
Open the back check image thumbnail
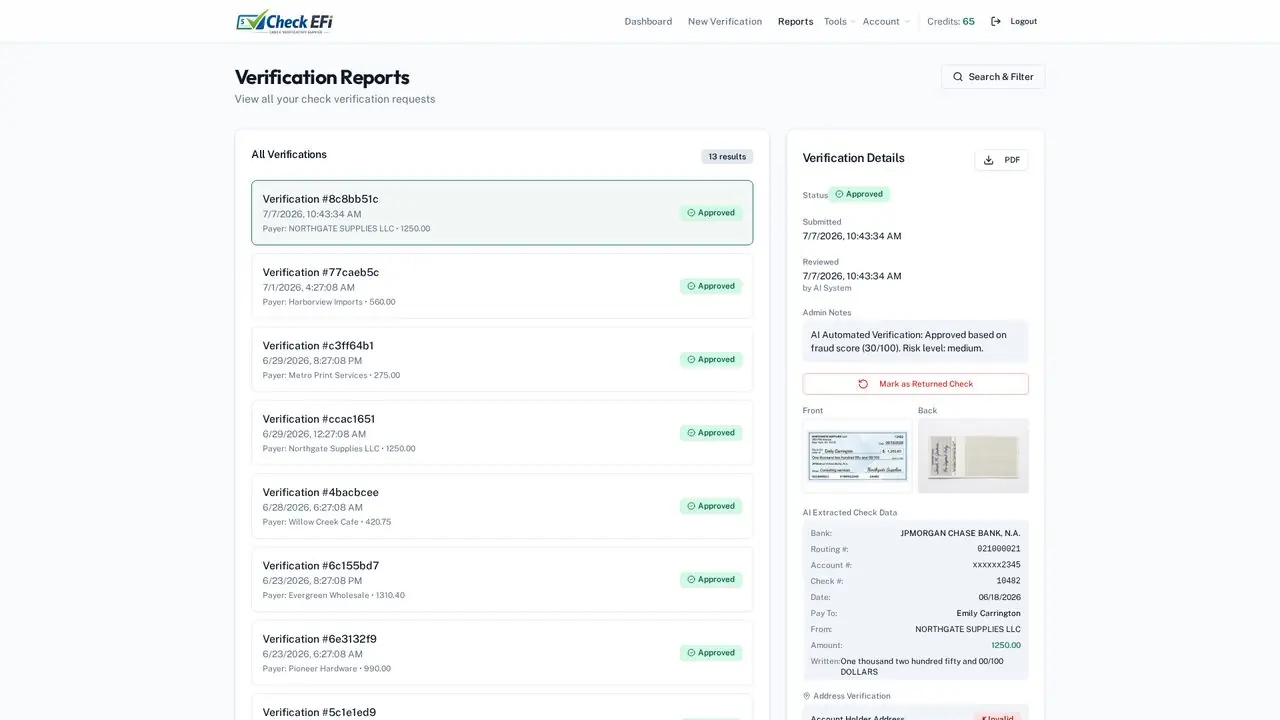tap(973, 456)
